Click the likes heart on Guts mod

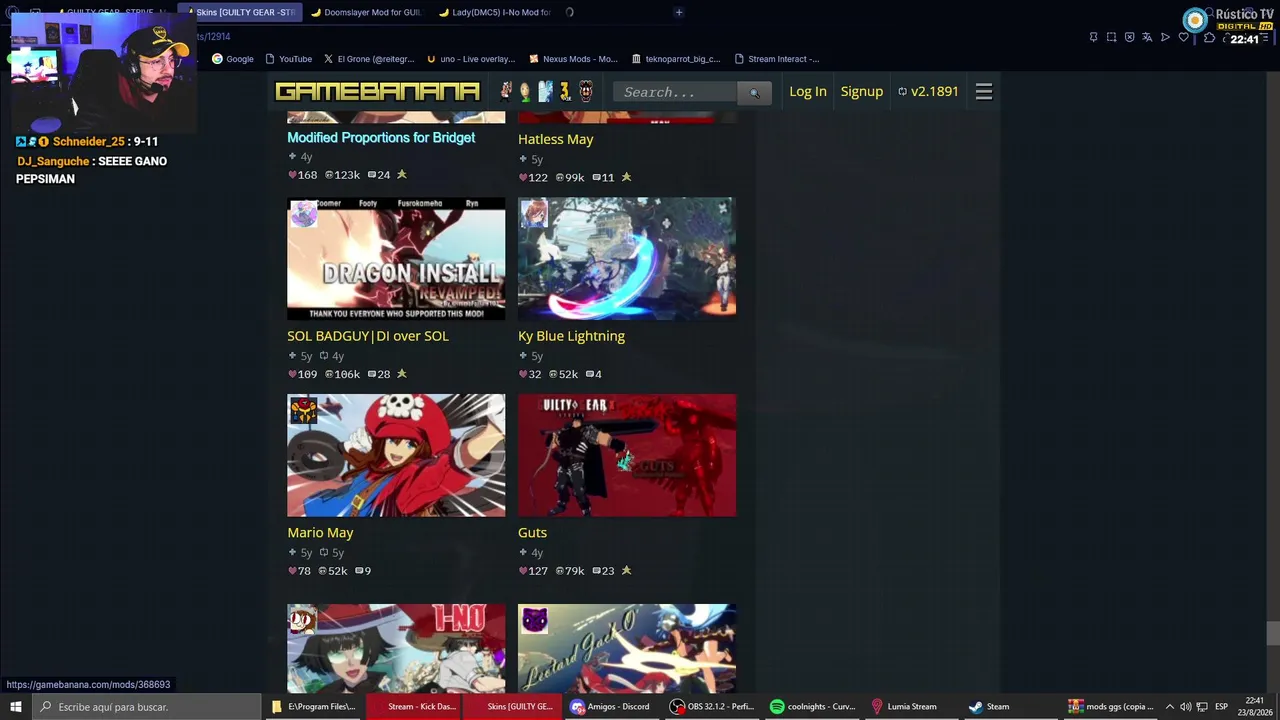523,571
